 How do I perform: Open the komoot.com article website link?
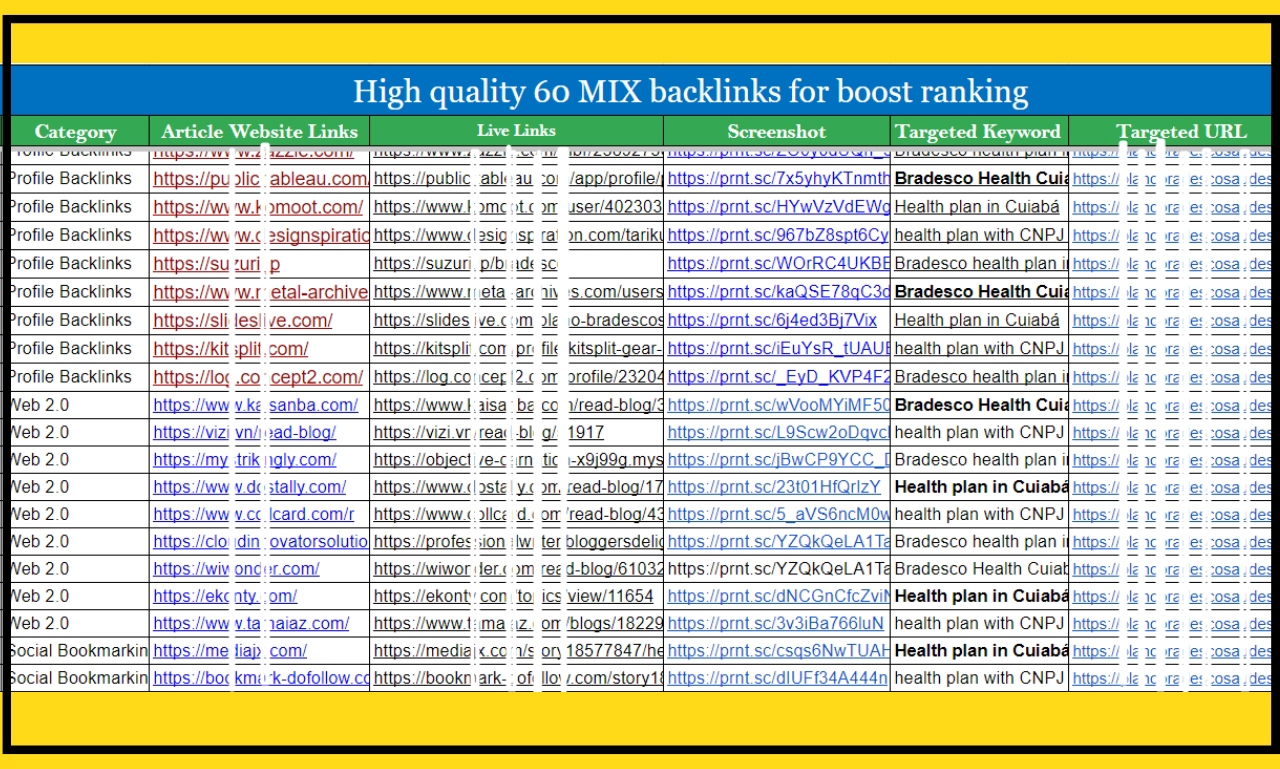tap(258, 207)
